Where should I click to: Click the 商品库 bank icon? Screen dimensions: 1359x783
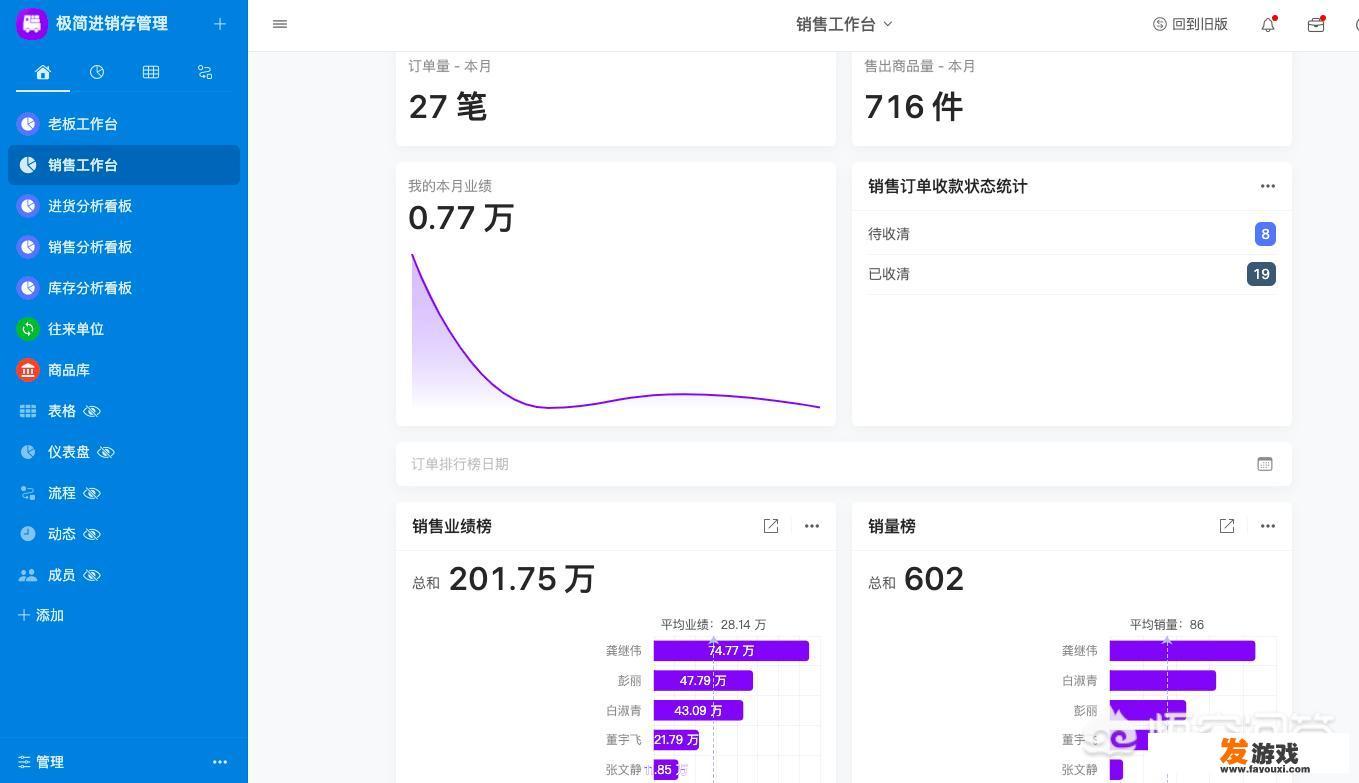(28, 370)
